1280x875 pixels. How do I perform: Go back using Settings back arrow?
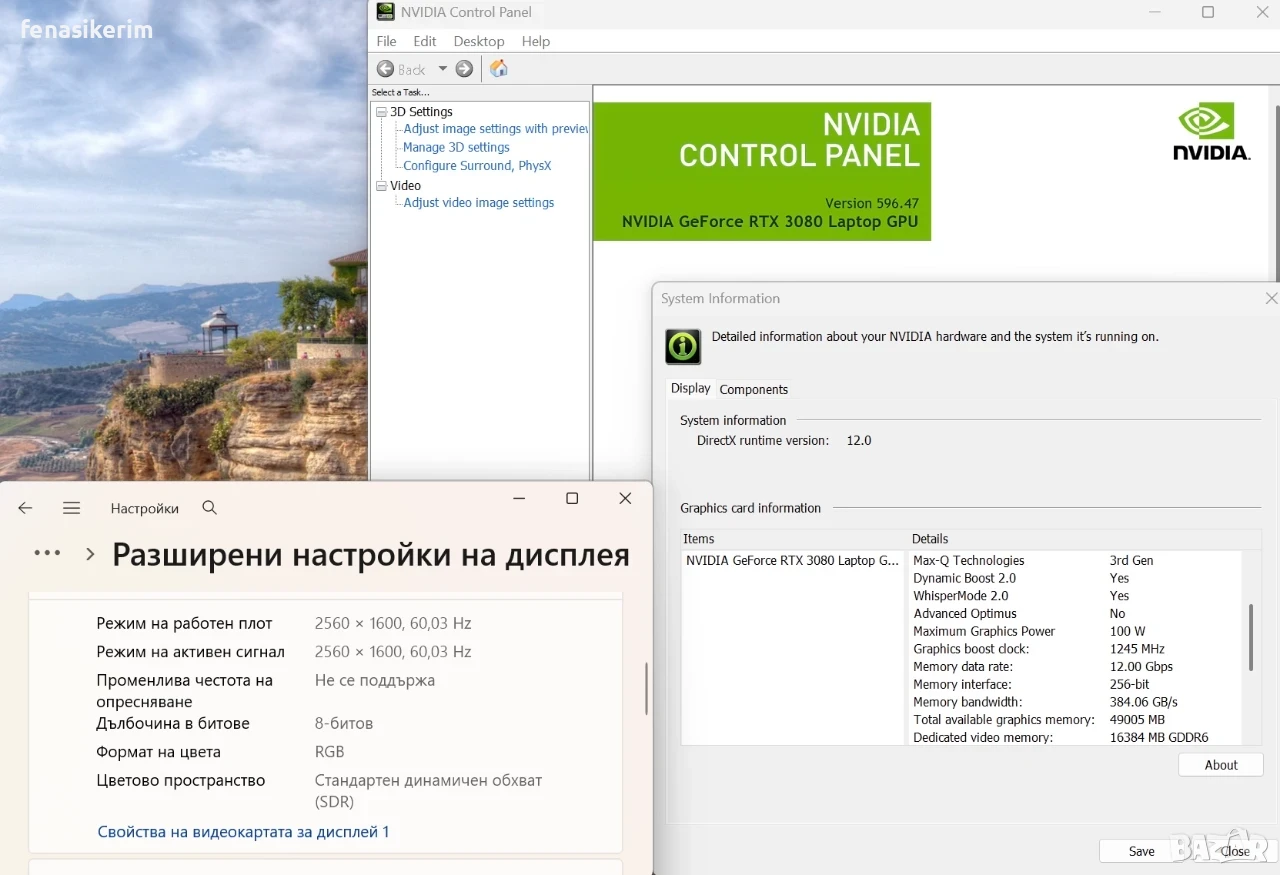coord(25,508)
